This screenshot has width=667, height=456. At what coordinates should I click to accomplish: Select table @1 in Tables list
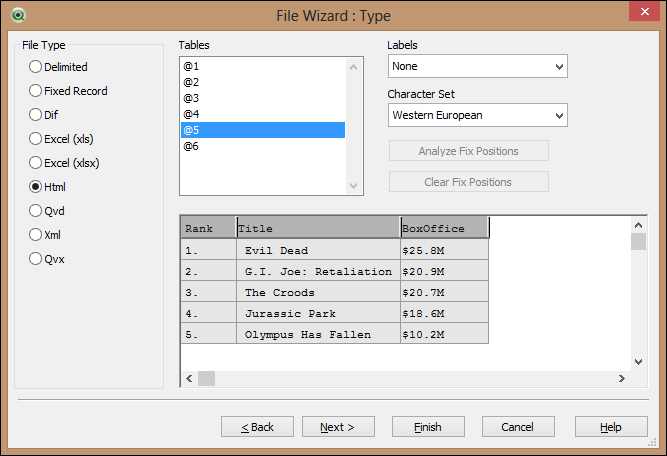coord(263,66)
